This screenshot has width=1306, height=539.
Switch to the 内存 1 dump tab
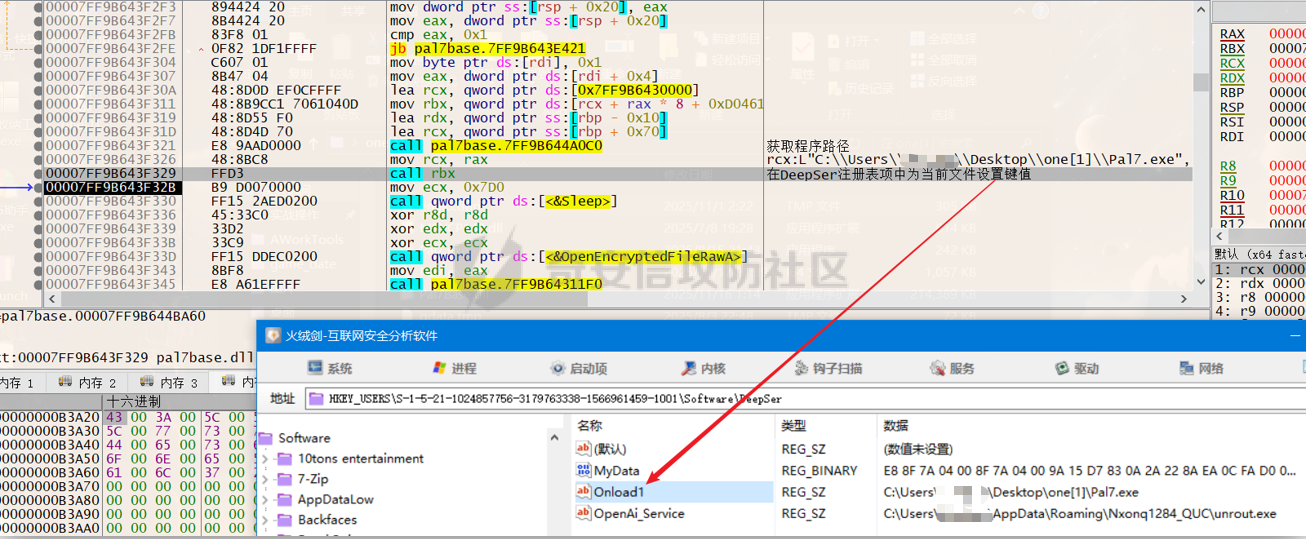[18, 382]
